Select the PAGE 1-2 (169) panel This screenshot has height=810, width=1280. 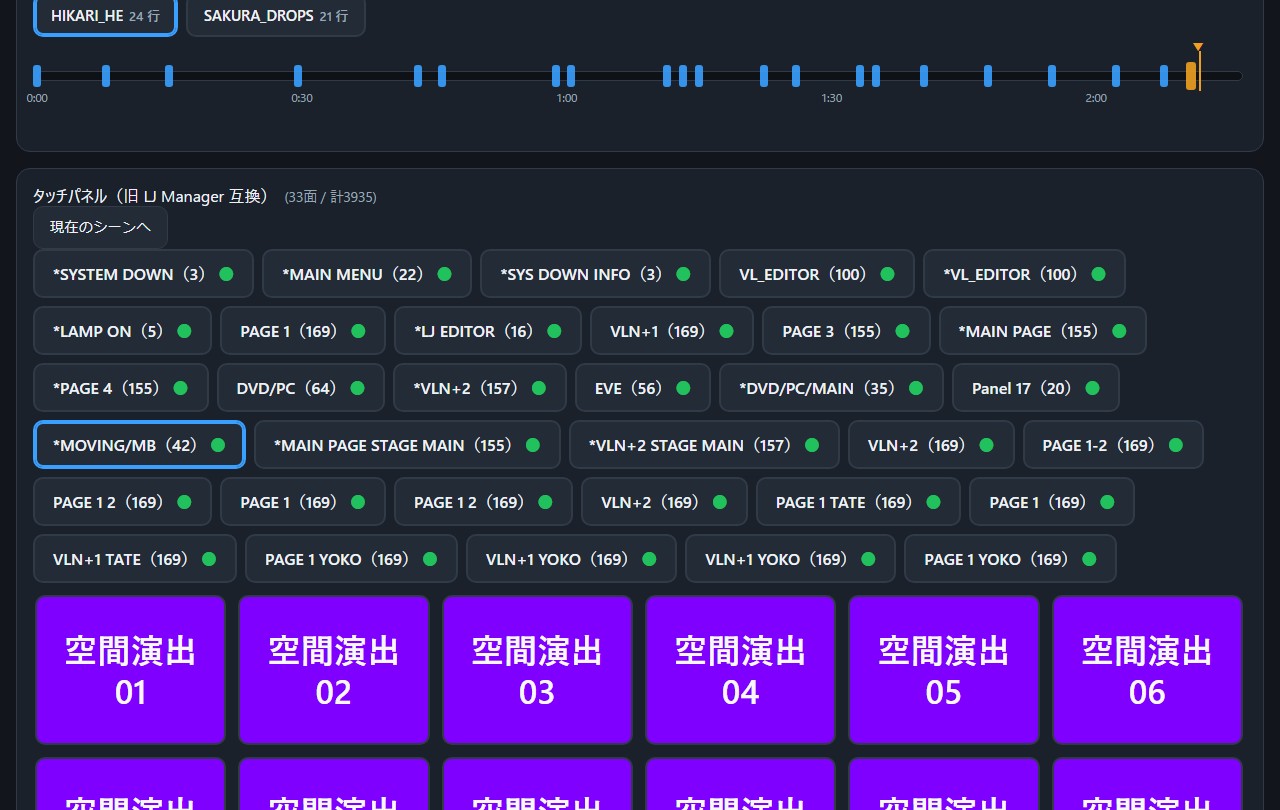tap(1113, 445)
